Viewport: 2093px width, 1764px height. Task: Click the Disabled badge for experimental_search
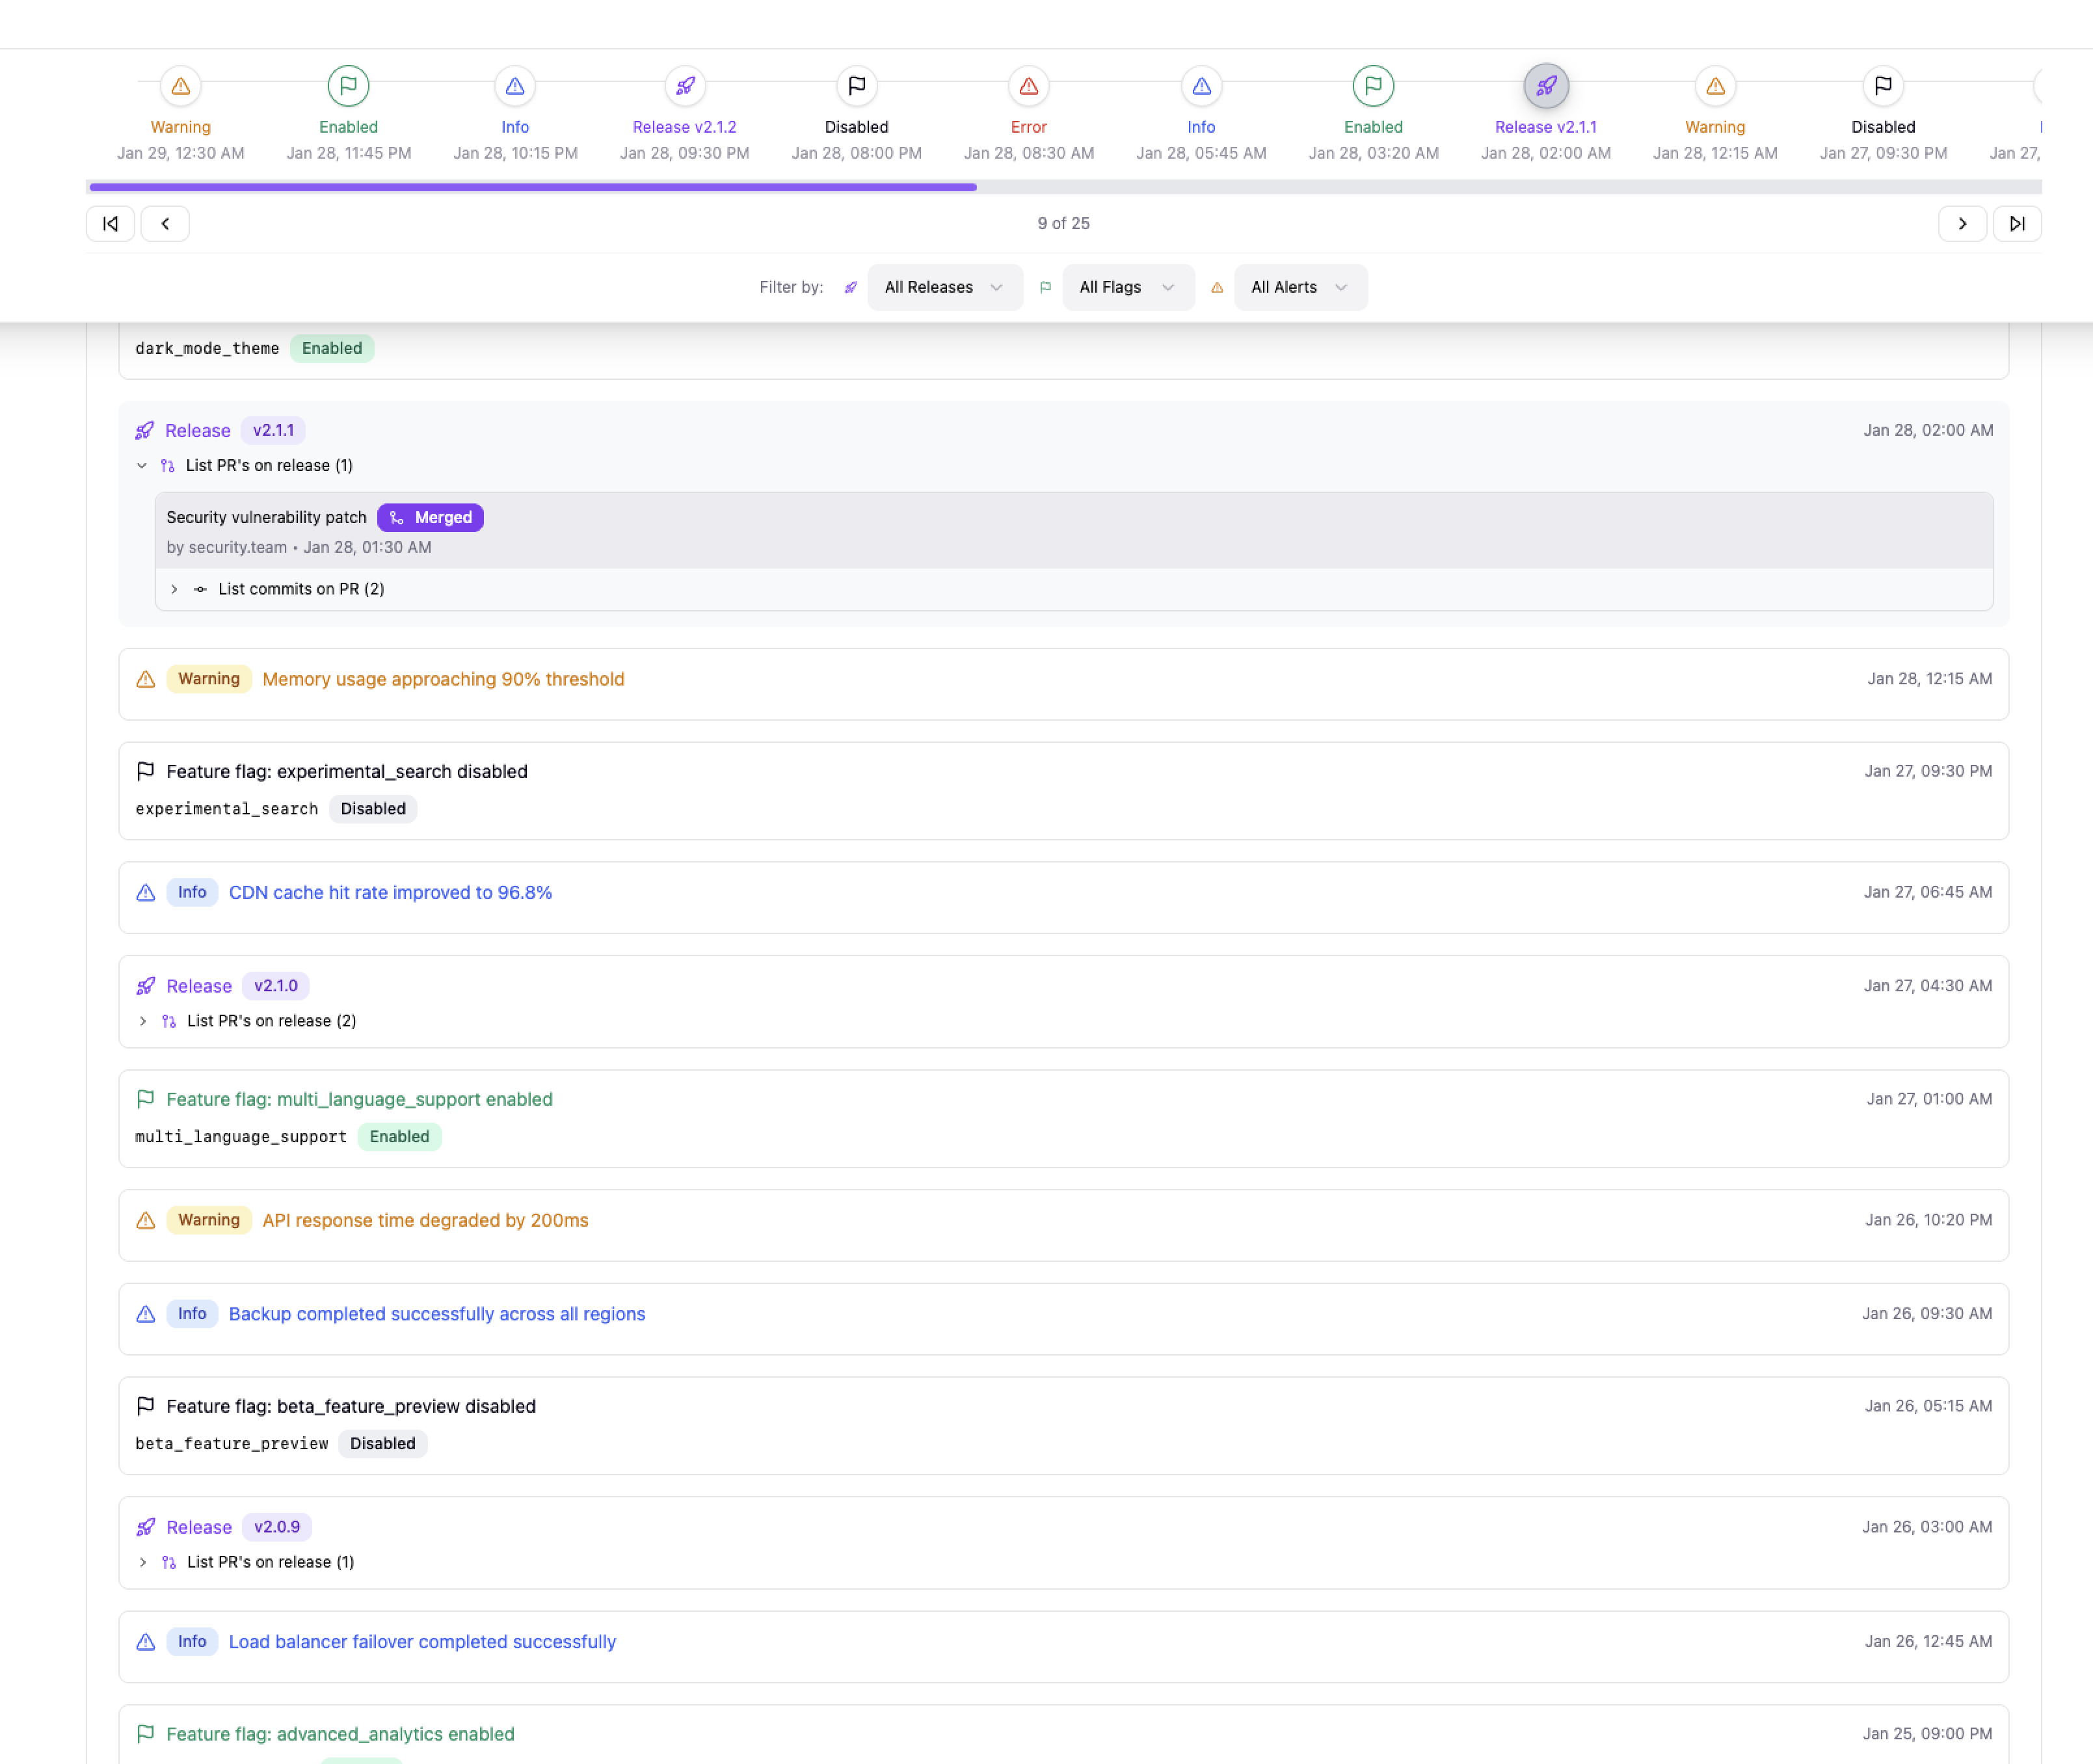pos(373,808)
